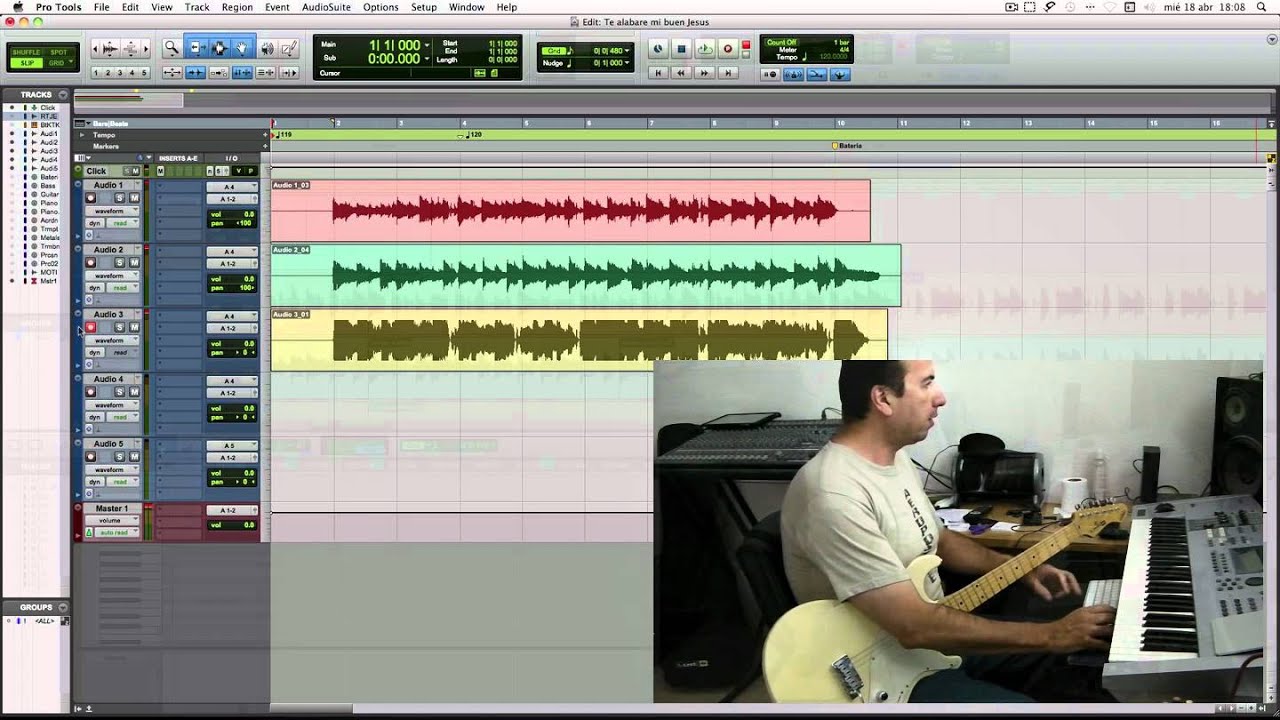Click the Stop transport button
Image resolution: width=1280 pixels, height=720 pixels.
(681, 49)
